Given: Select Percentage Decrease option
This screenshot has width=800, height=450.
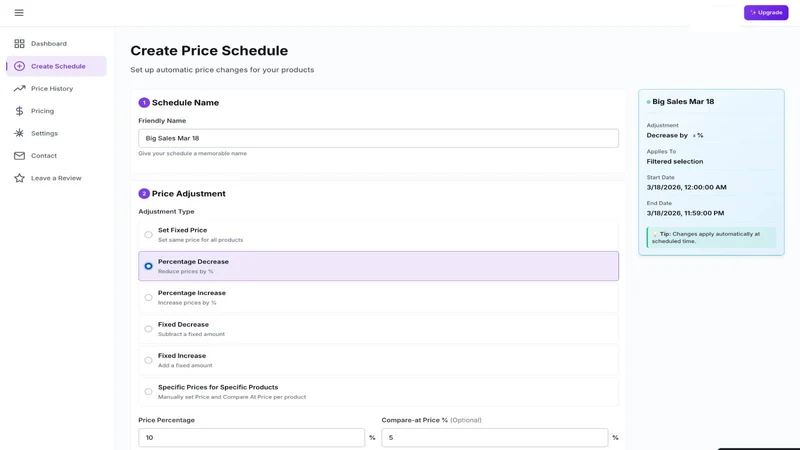Looking at the screenshot, I should click(379, 266).
